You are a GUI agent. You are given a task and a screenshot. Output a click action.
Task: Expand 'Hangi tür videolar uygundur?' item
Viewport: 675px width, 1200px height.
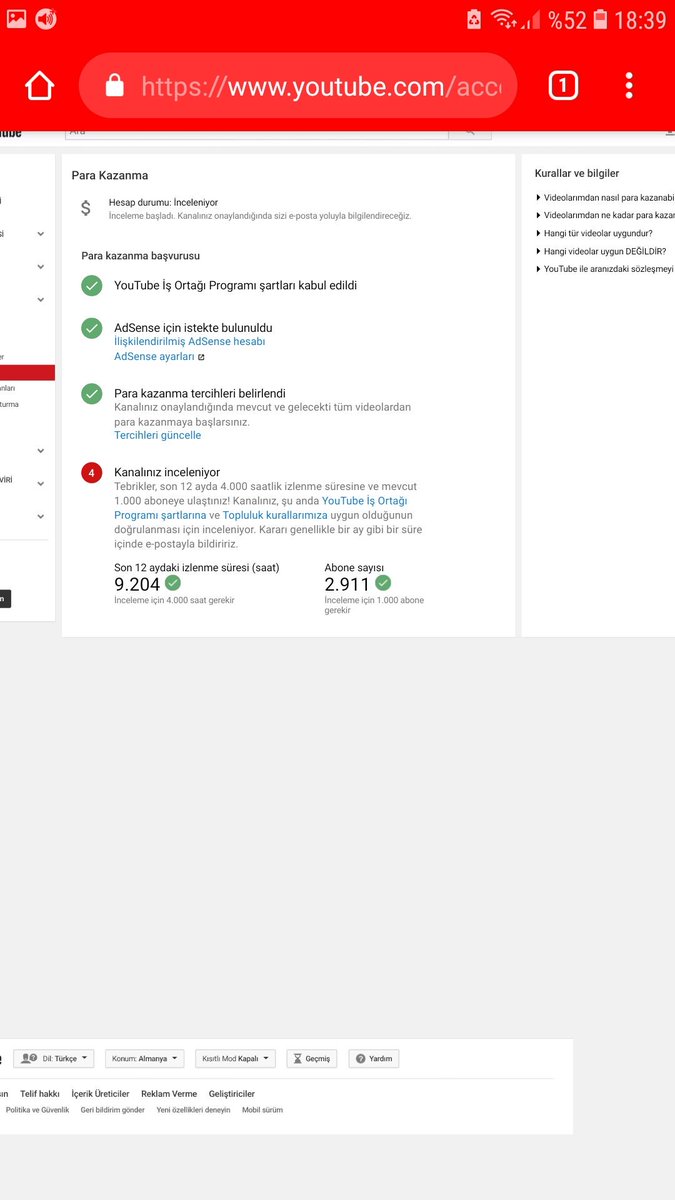click(595, 233)
